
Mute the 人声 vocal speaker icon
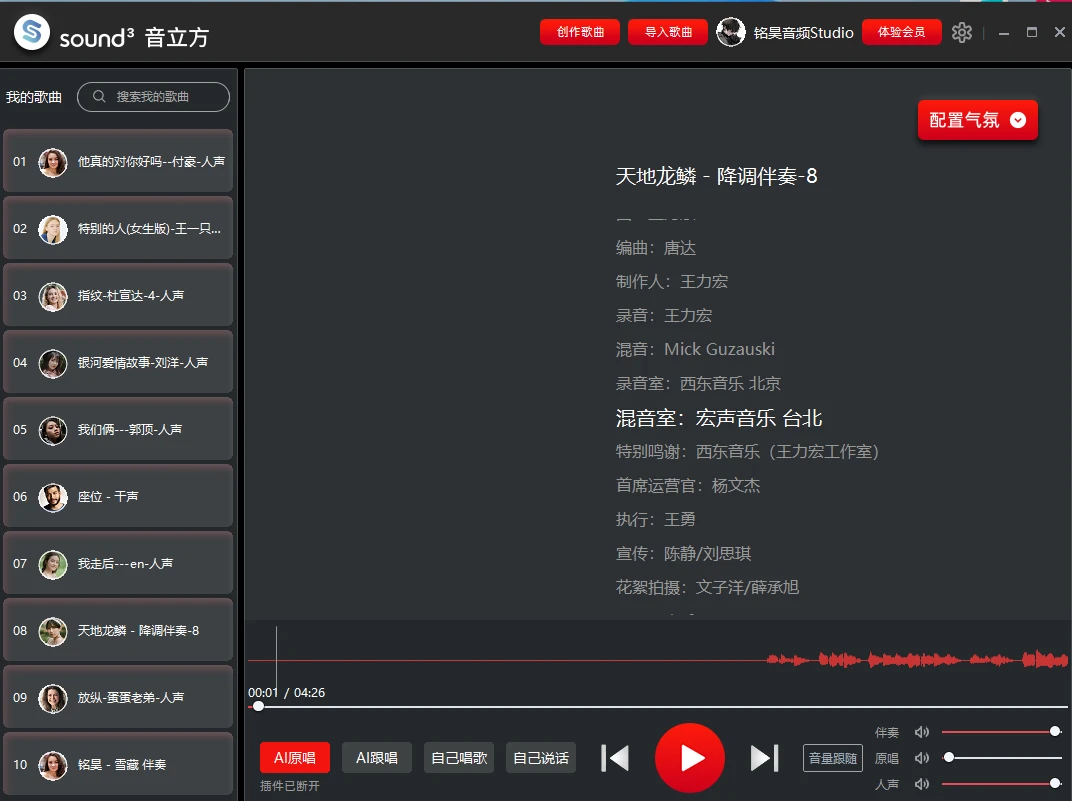click(x=921, y=784)
